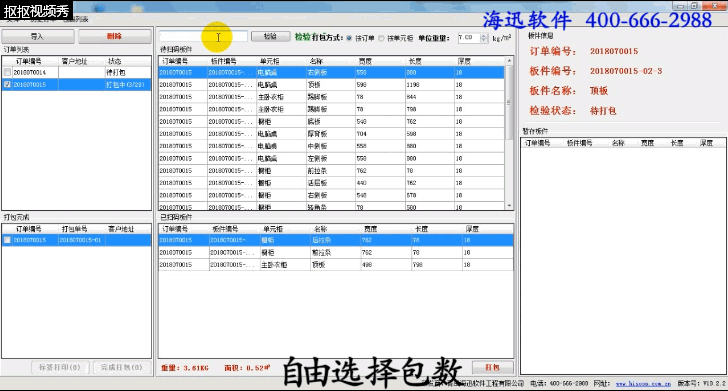This screenshot has height=391, width=728.
Task: Click part name value 顶板 in info panel
Action: [599, 91]
